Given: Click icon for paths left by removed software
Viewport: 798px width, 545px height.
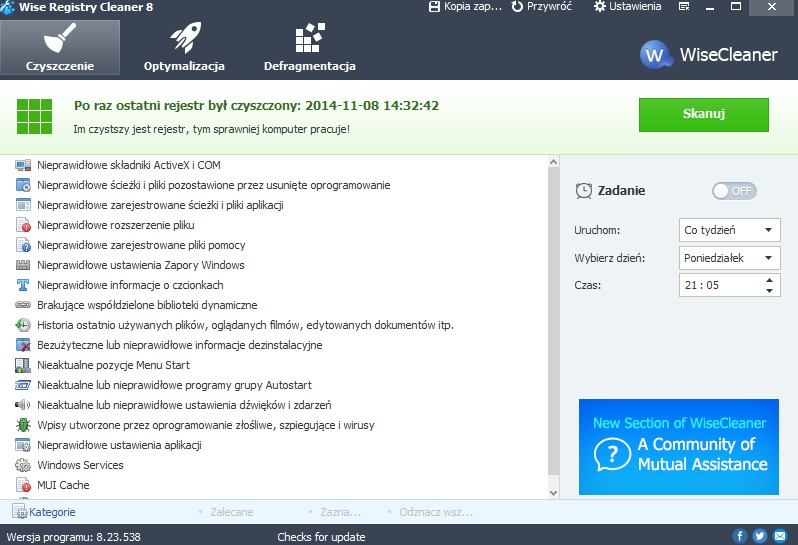Looking at the screenshot, I should [x=23, y=185].
